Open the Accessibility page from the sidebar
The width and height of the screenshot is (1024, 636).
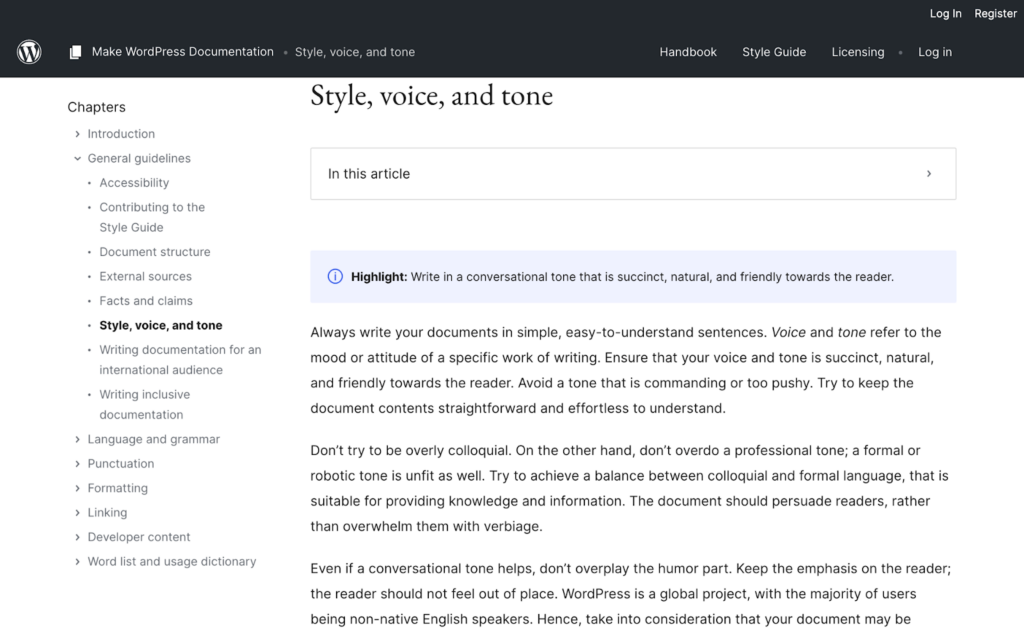click(134, 182)
